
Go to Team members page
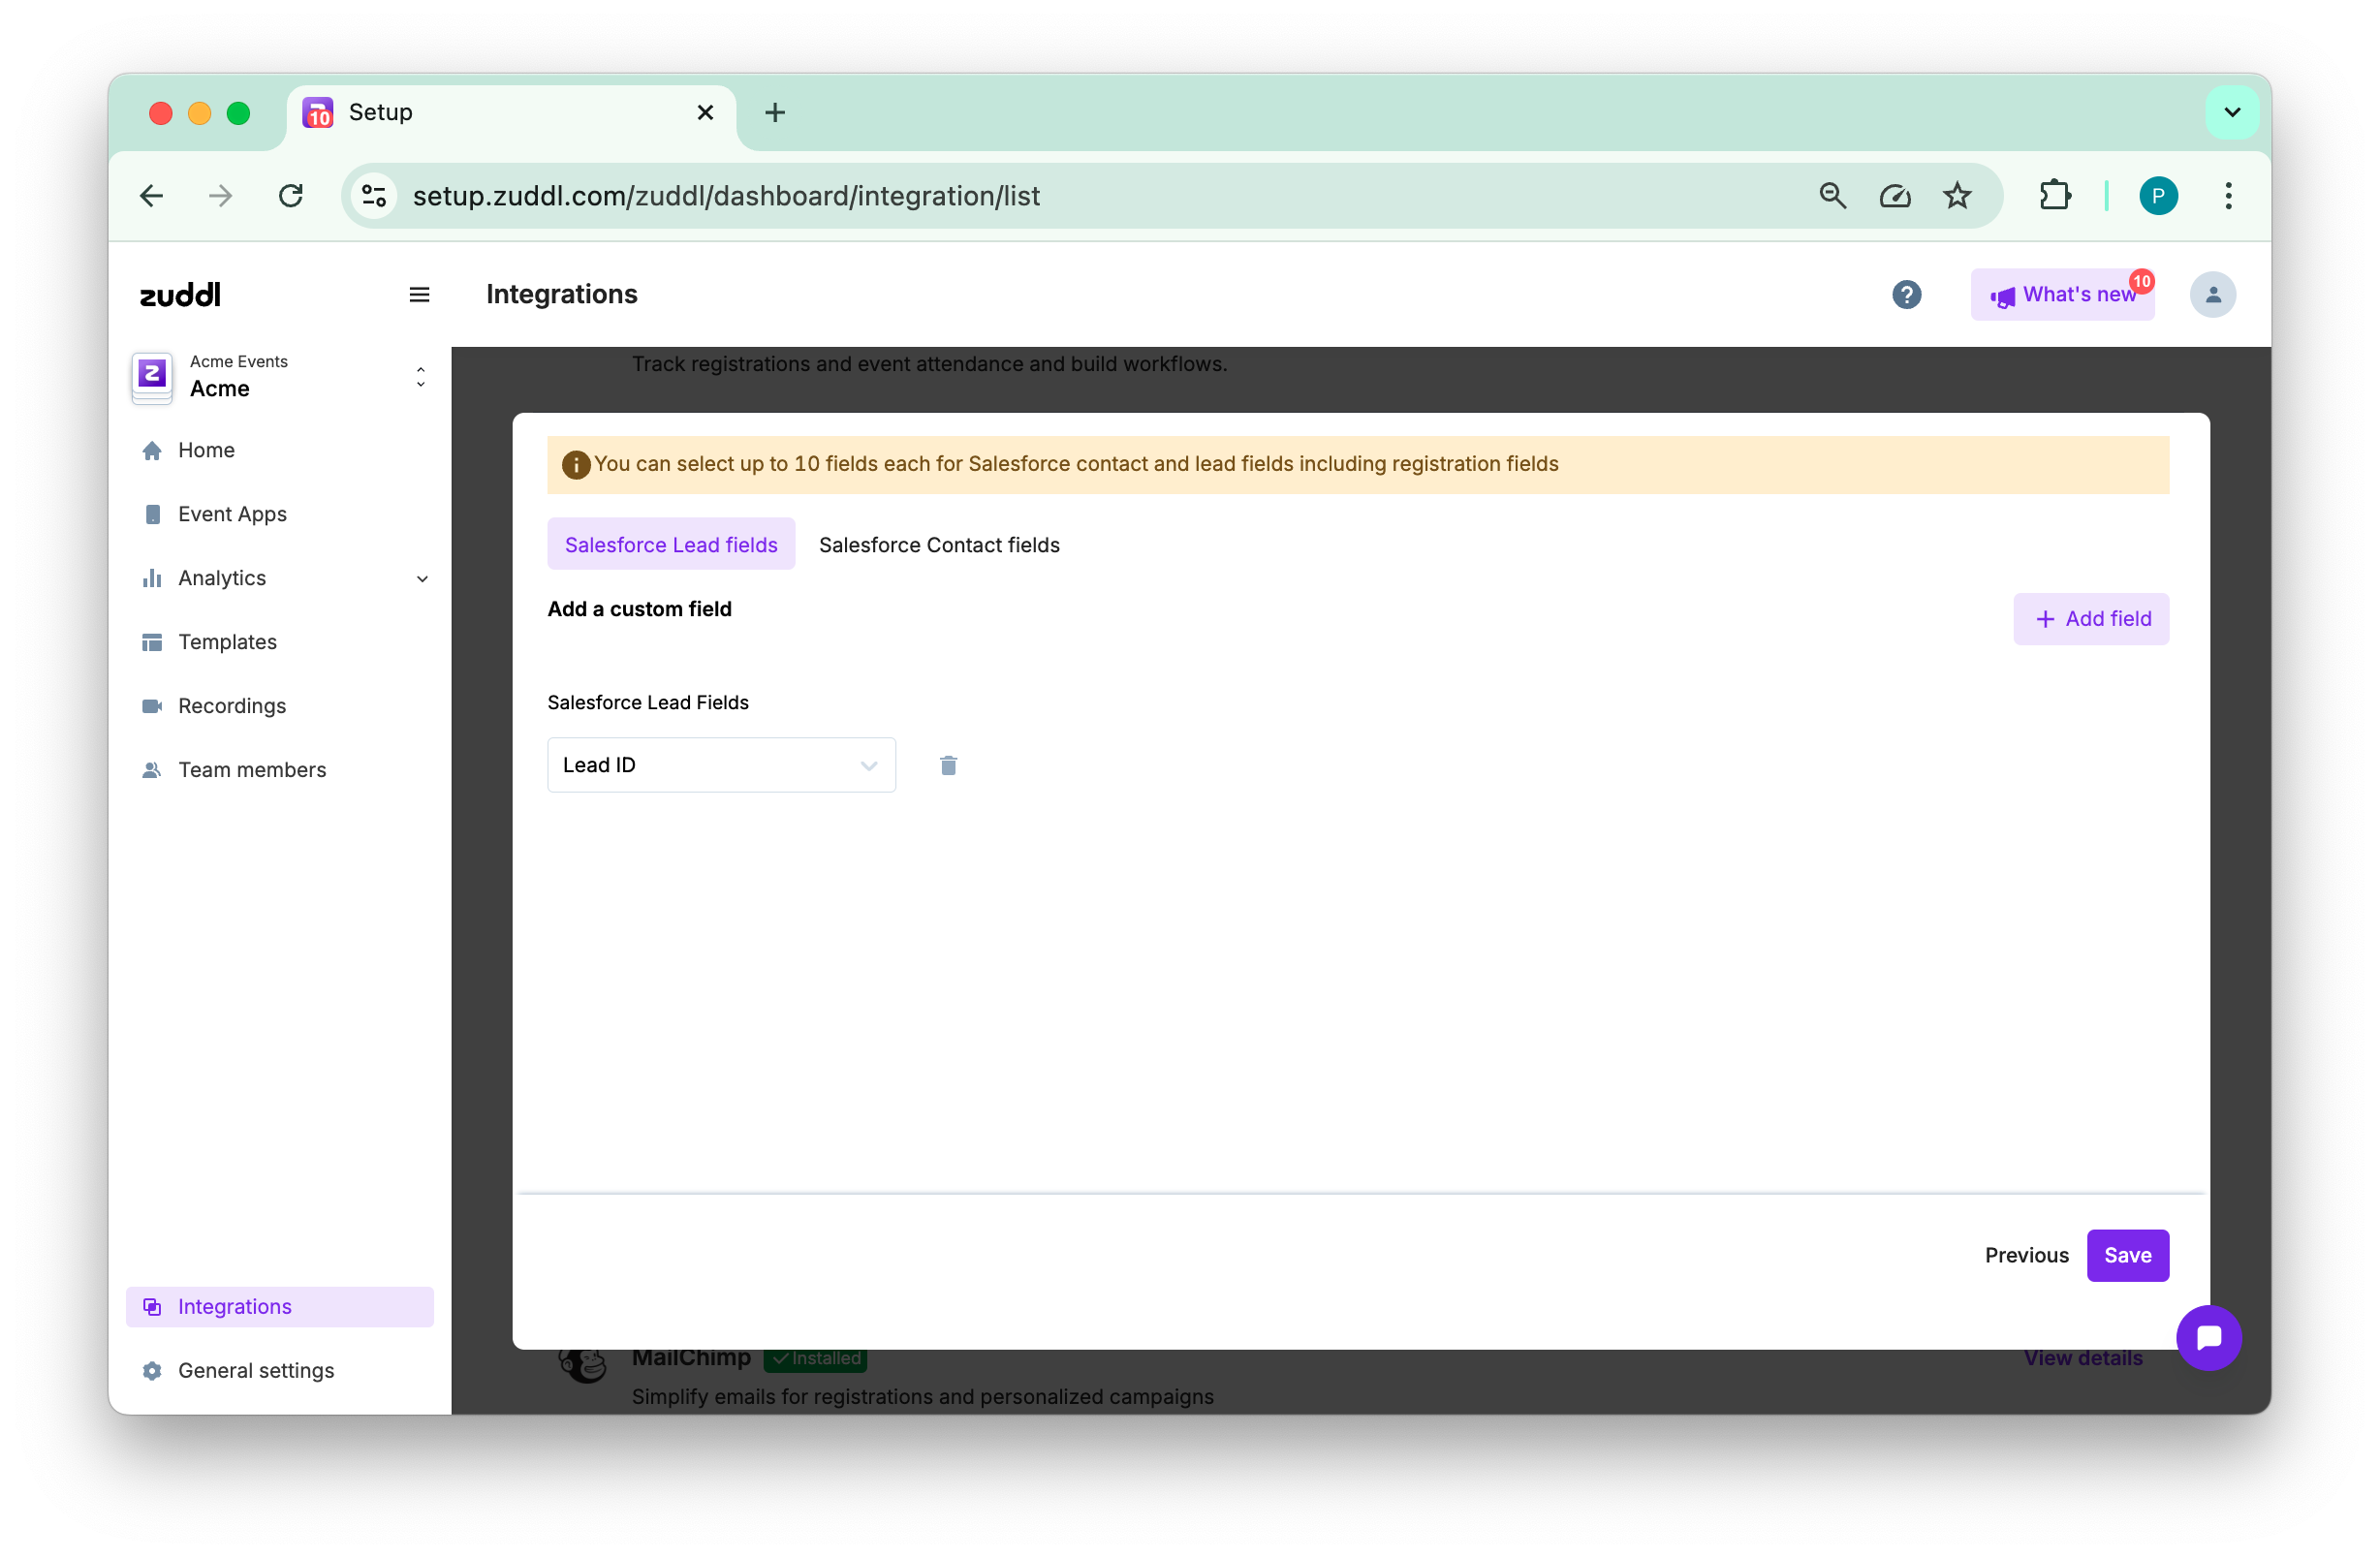point(251,769)
